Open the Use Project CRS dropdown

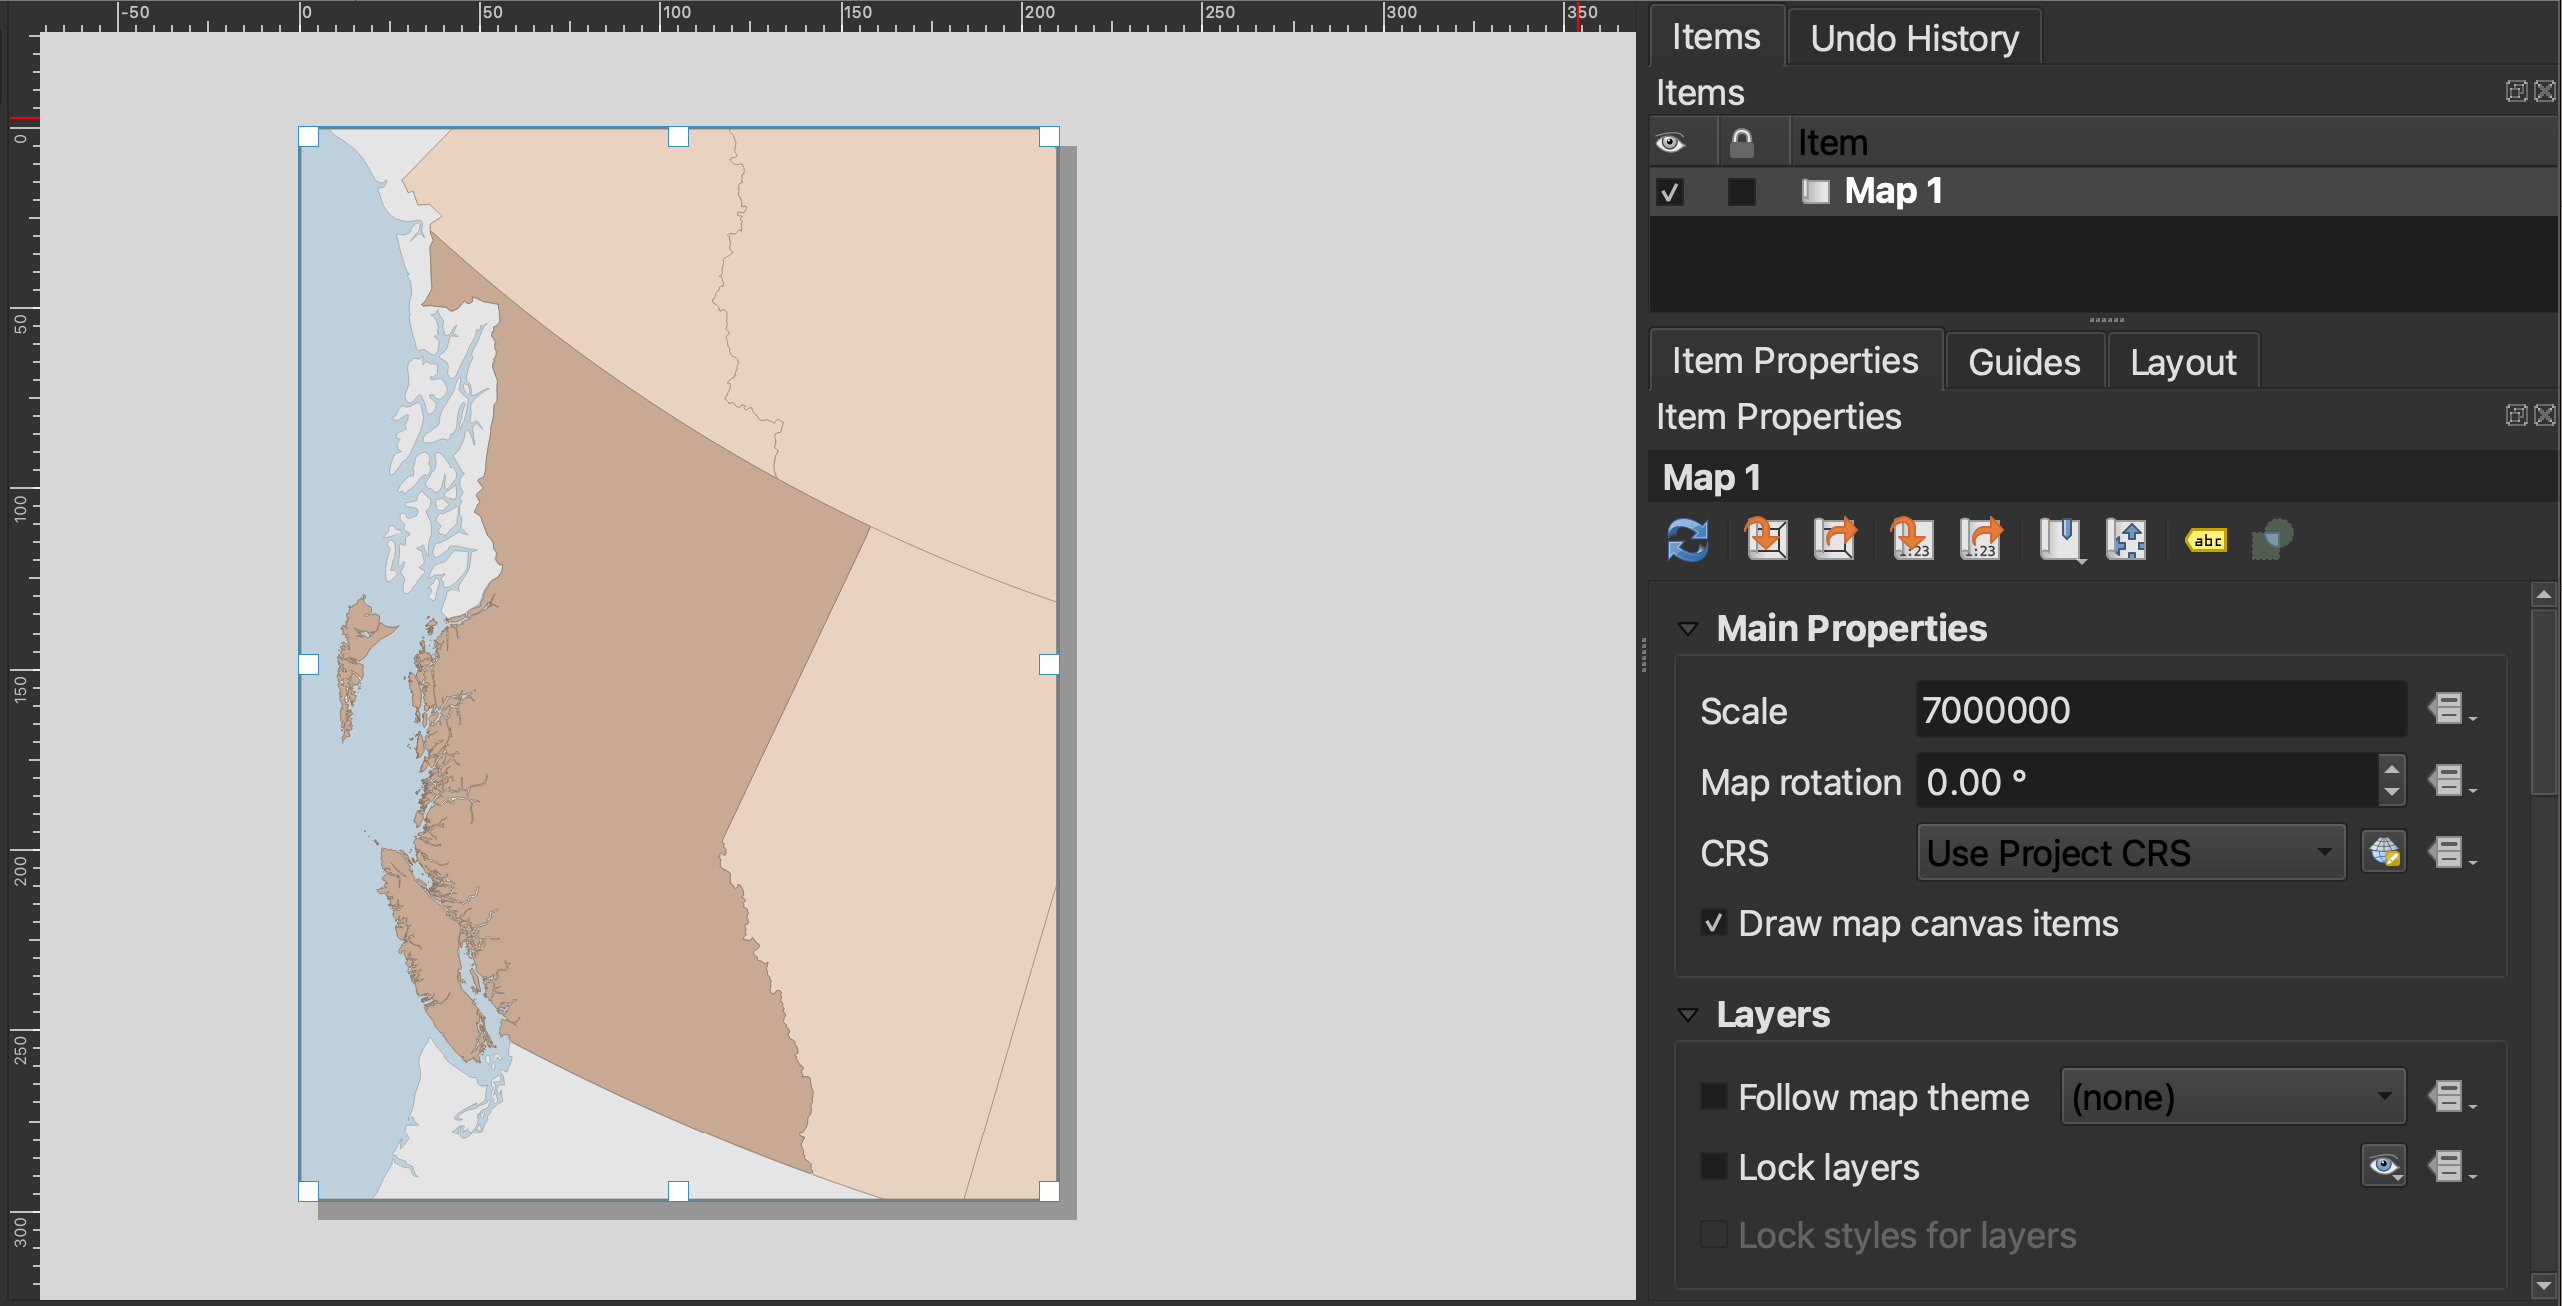point(2130,853)
